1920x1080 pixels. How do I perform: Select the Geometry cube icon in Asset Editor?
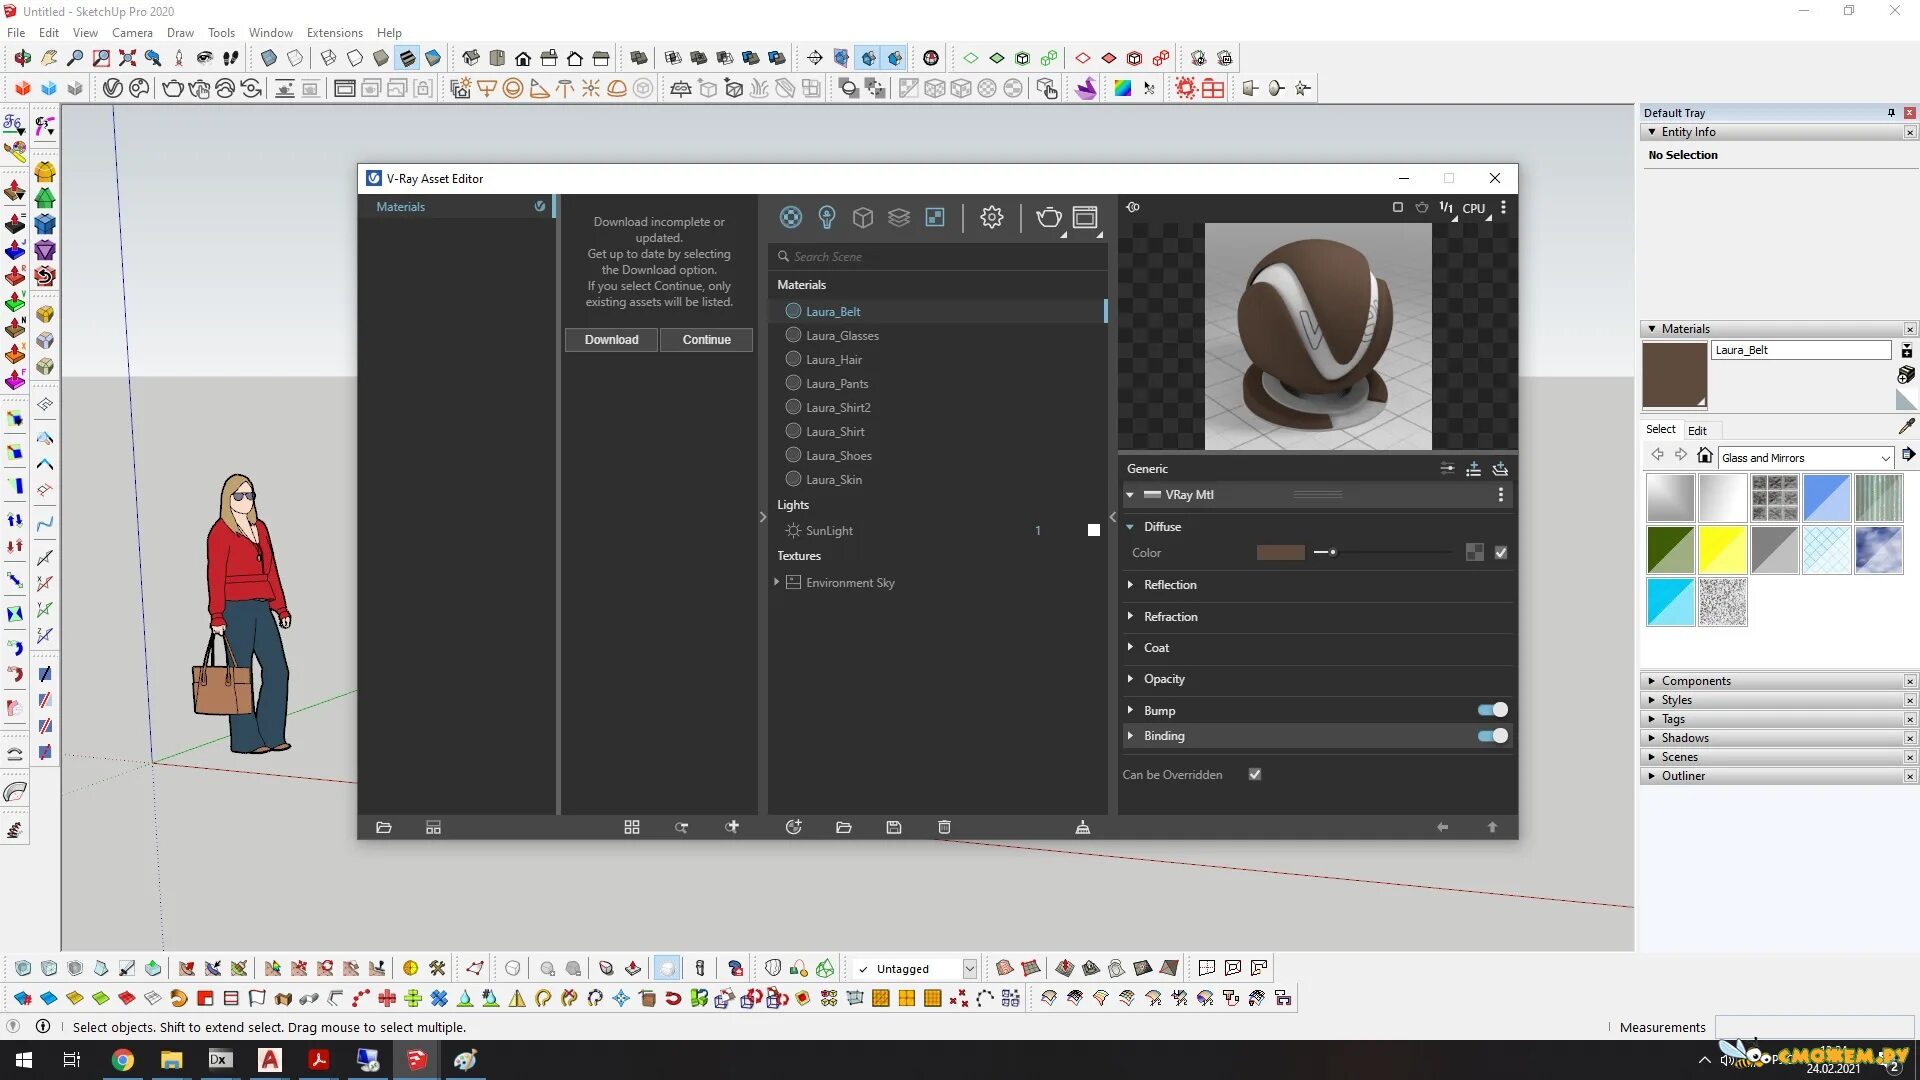pyautogui.click(x=862, y=217)
